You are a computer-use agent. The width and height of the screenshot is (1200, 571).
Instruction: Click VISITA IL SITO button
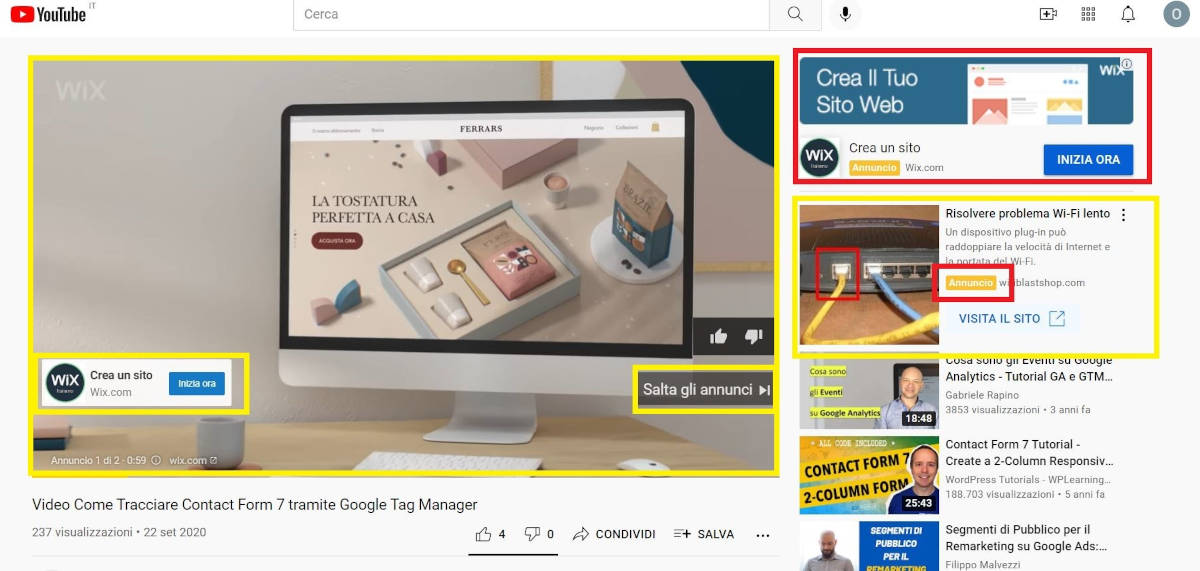[x=1012, y=319]
